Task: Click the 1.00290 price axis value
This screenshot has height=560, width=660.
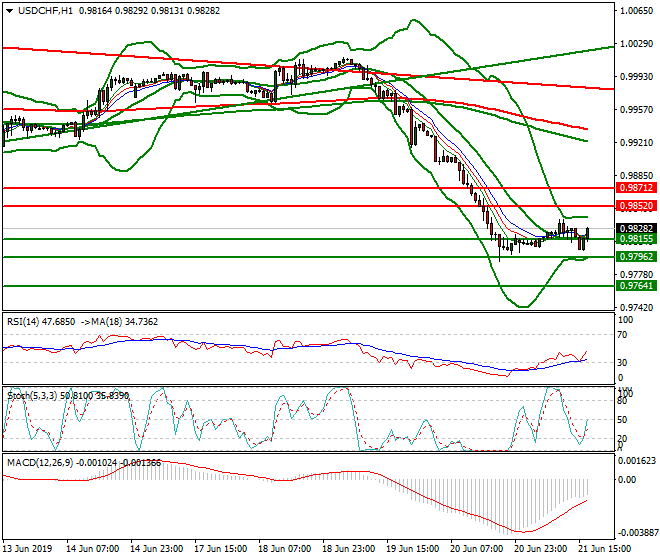Action: pos(636,44)
